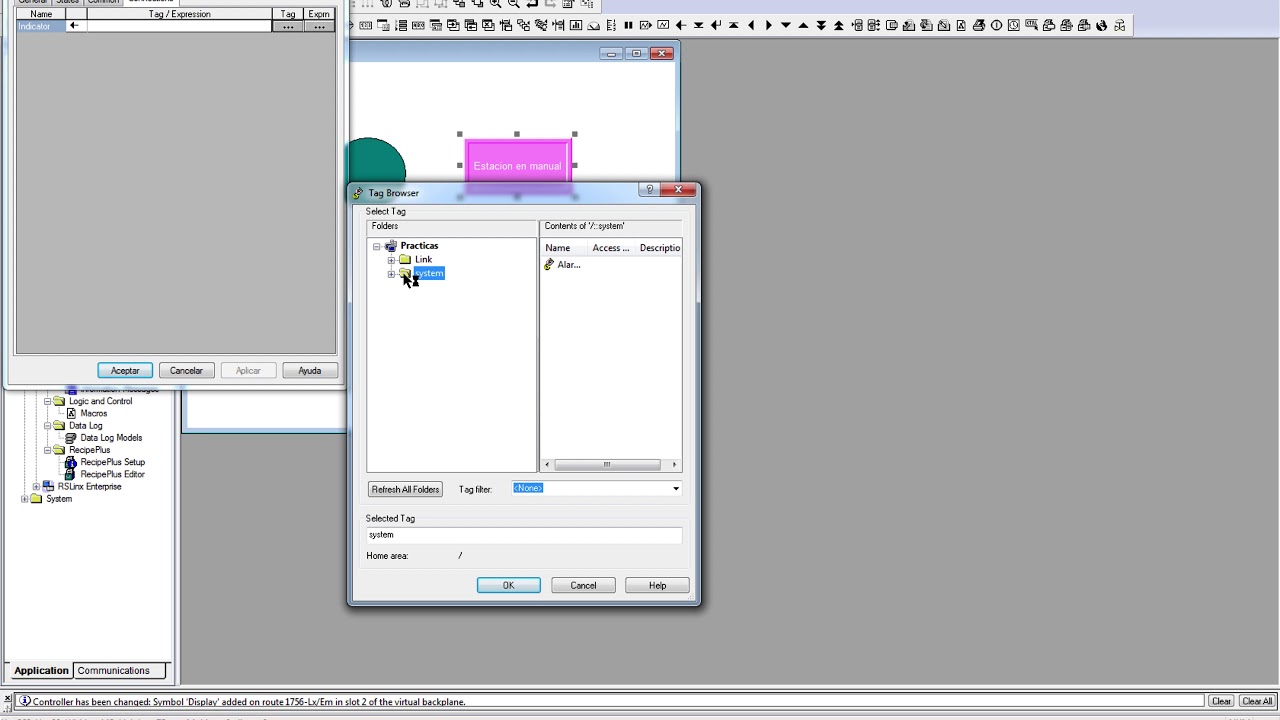1280x720 pixels.
Task: Confirm Tag Browser with OK
Action: (x=508, y=586)
